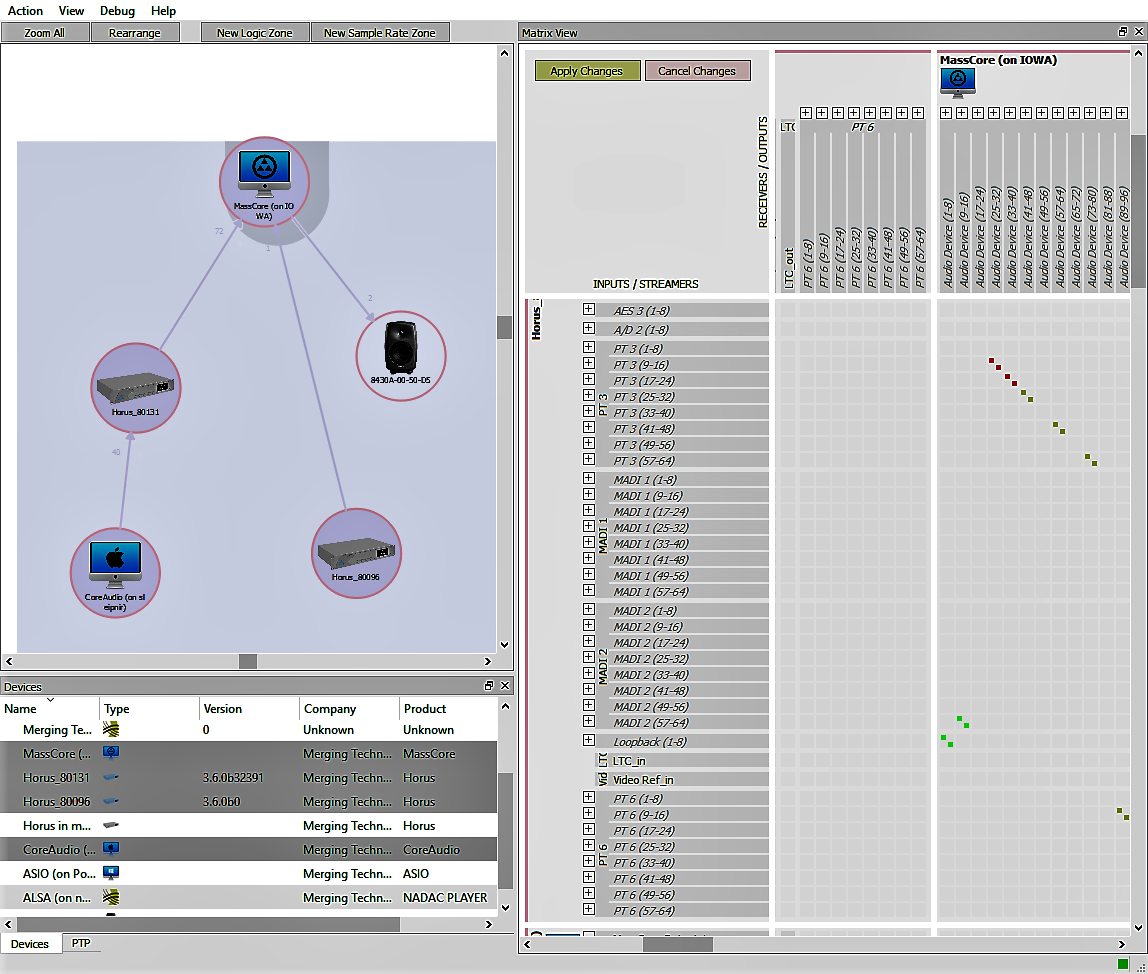Select the Horus_80131 row in Devices list
Screen dimensions: 1148x974
pos(56,778)
